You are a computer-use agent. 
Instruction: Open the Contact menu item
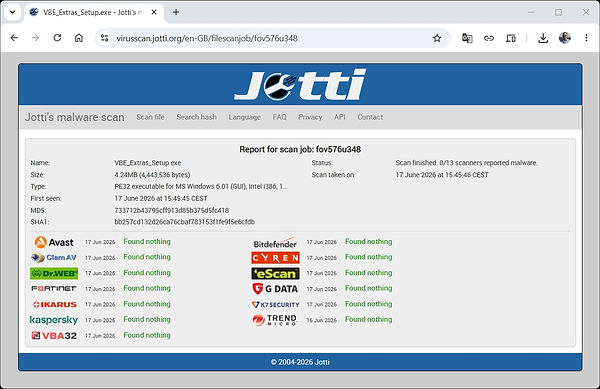370,117
